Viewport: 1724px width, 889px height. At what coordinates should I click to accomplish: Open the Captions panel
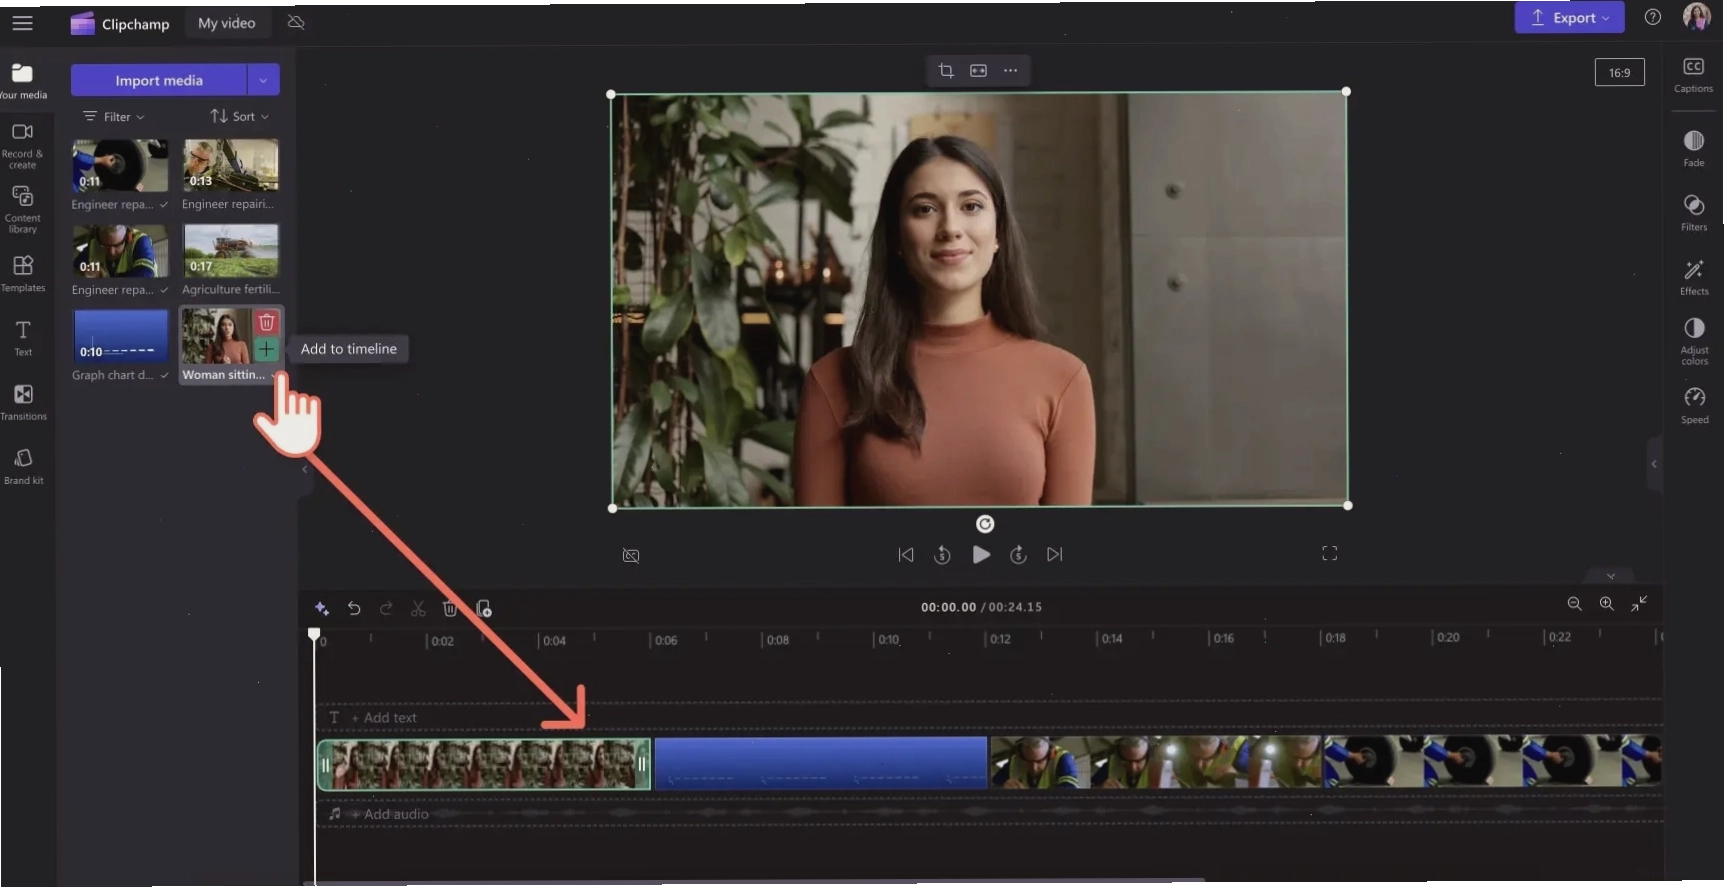pyautogui.click(x=1693, y=75)
